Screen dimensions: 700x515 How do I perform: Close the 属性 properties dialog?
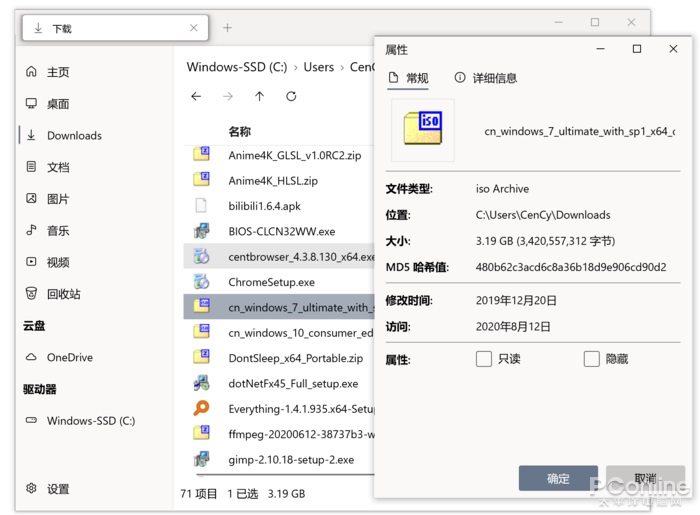pos(673,49)
